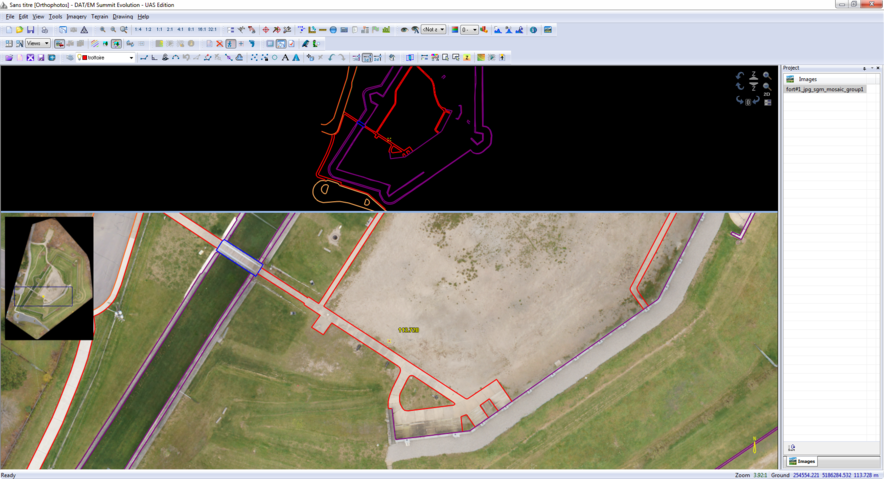Click the red crosshair target icon

coord(266,30)
